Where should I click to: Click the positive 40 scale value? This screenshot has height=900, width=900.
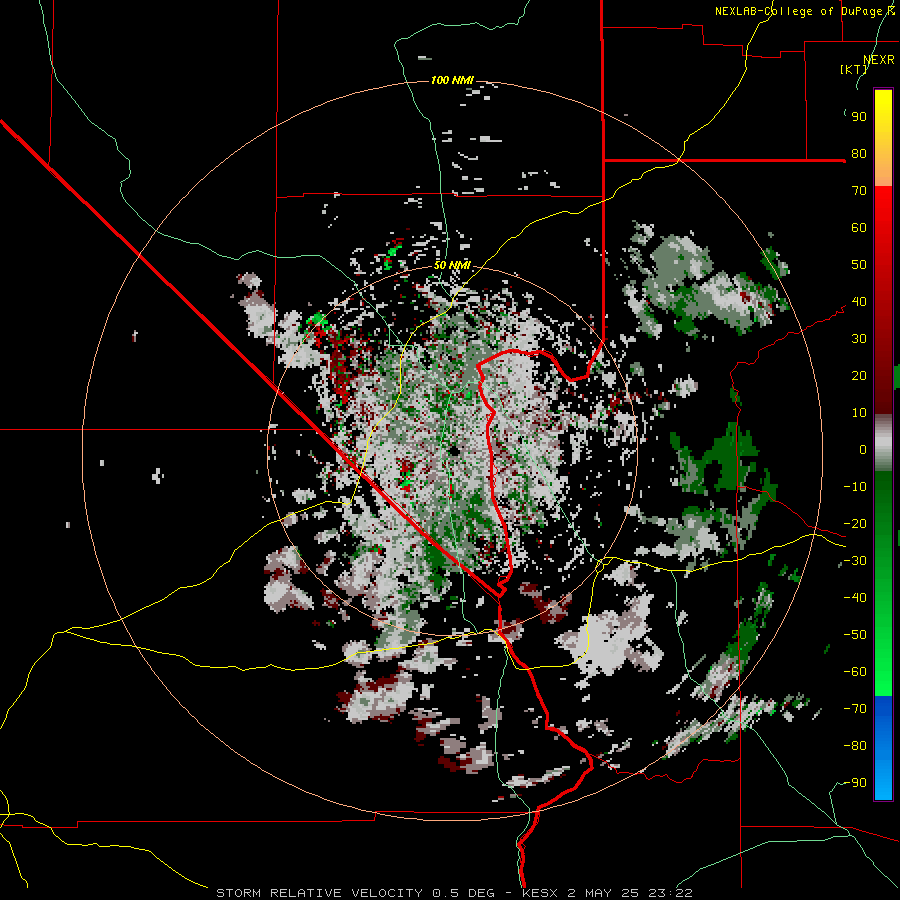[859, 302]
